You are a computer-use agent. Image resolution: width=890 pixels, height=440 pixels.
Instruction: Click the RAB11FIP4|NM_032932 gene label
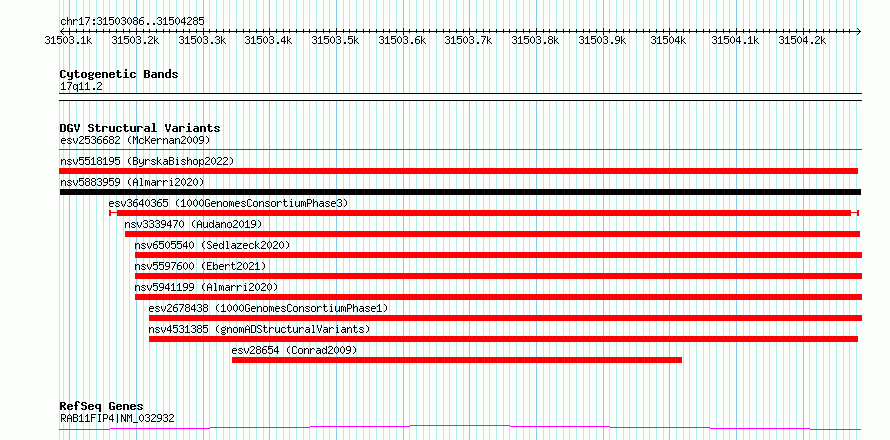coord(117,418)
